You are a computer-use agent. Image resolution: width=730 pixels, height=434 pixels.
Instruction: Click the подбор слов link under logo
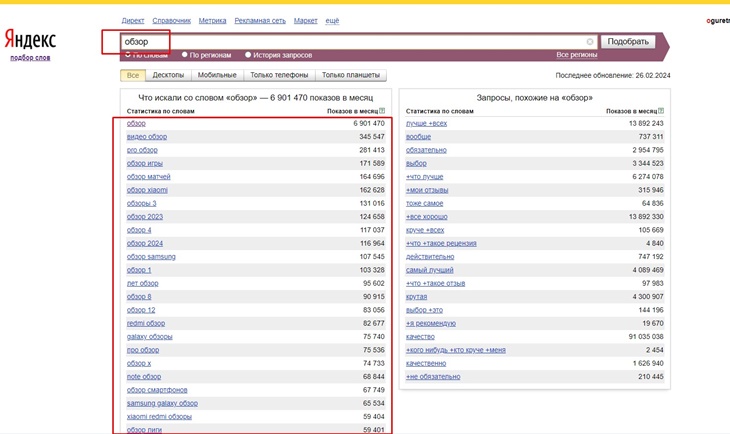30,58
